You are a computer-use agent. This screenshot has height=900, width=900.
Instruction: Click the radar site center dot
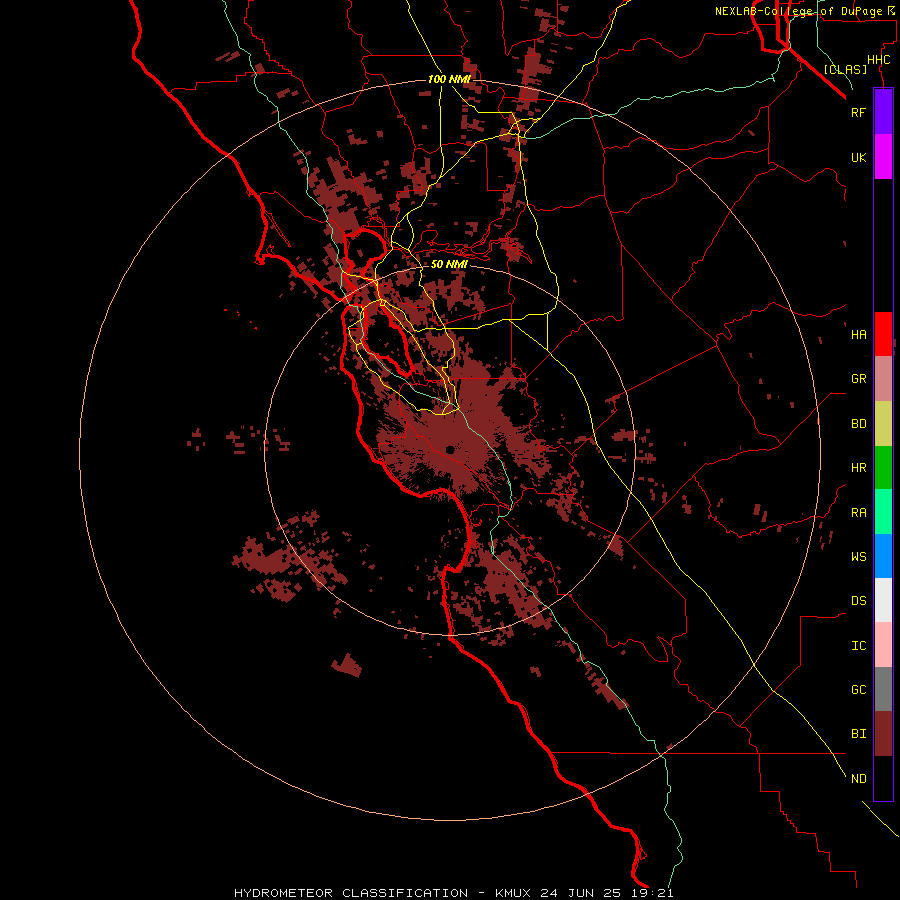[x=450, y=449]
